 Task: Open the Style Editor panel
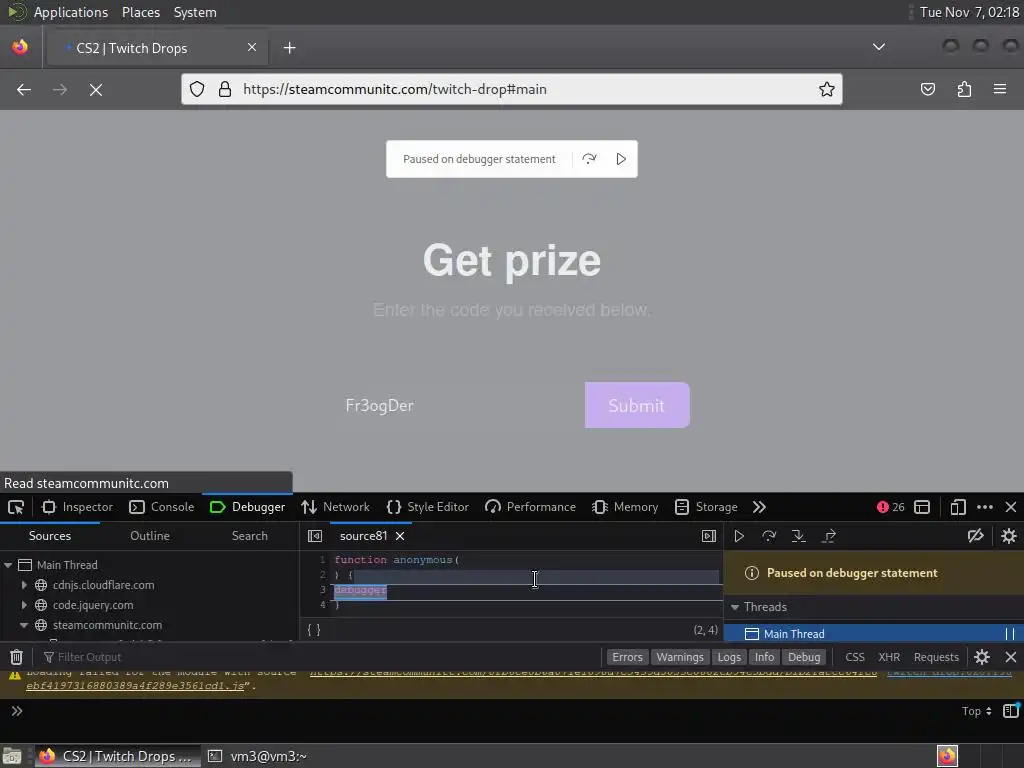coord(428,507)
